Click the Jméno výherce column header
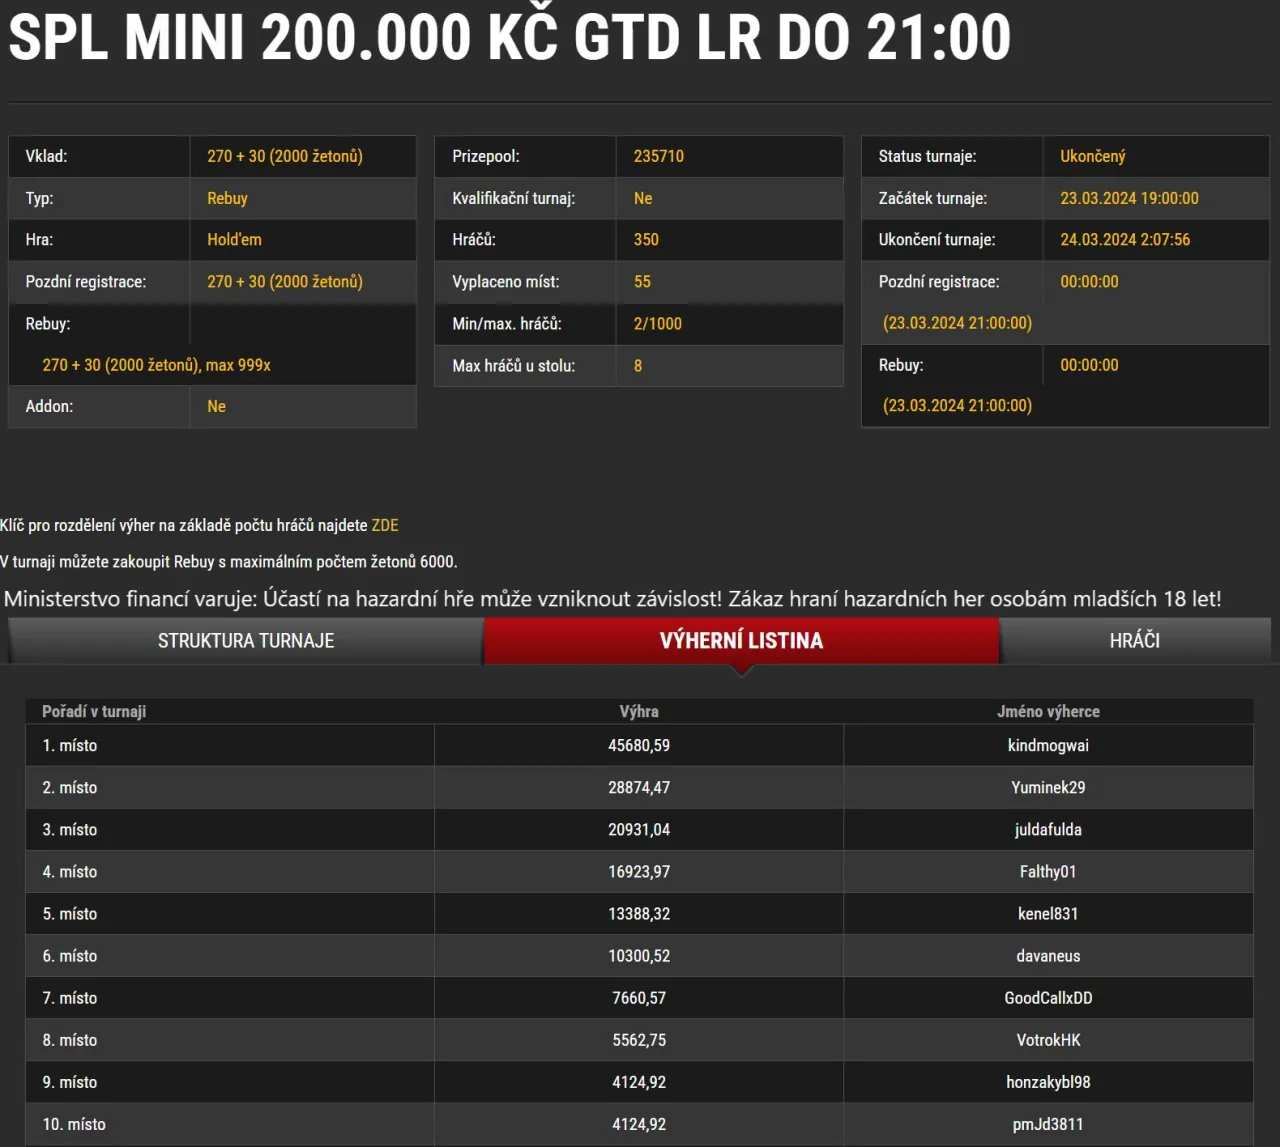This screenshot has width=1280, height=1147. (x=1048, y=711)
